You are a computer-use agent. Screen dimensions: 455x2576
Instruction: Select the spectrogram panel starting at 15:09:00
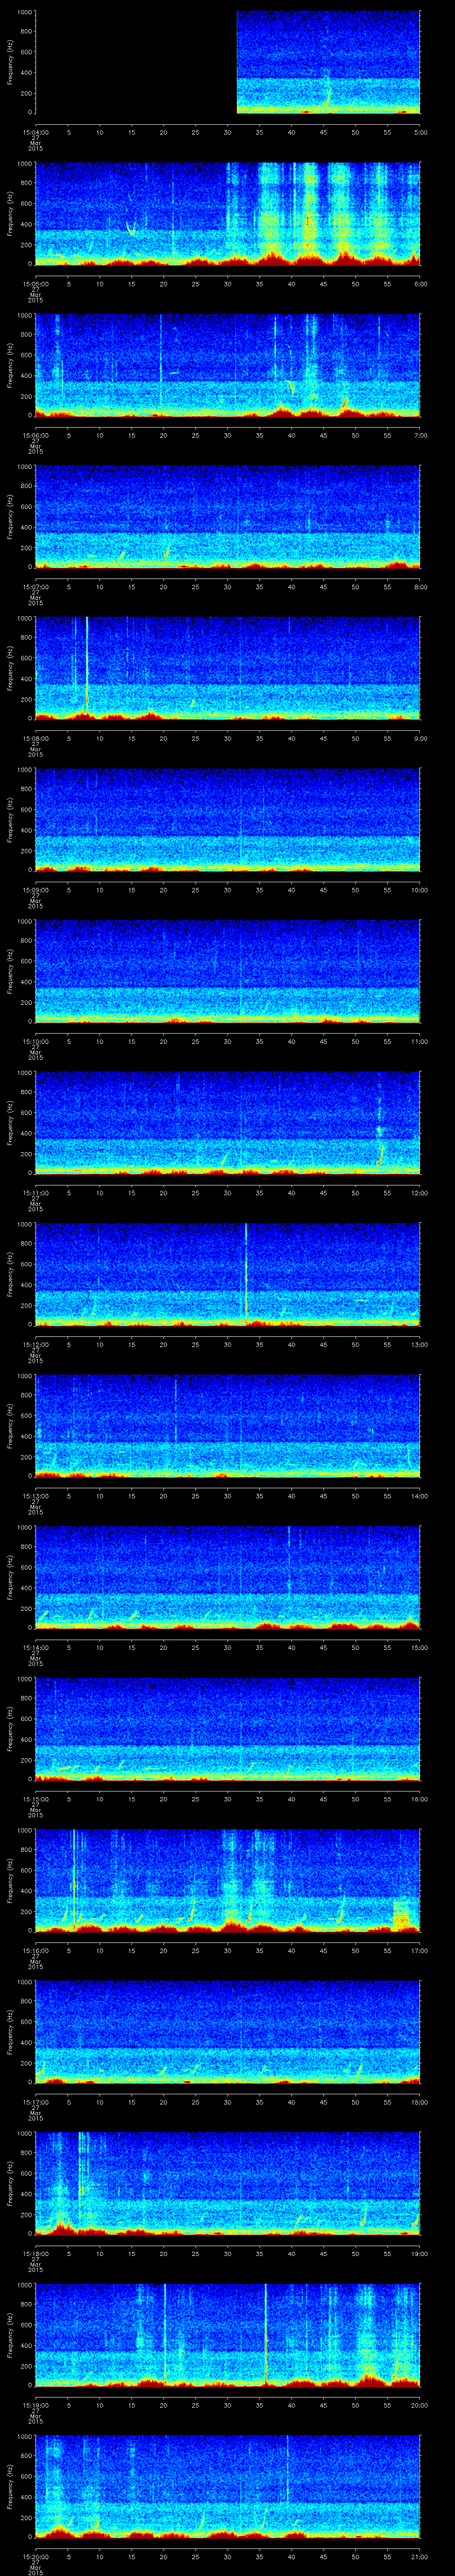[228, 820]
